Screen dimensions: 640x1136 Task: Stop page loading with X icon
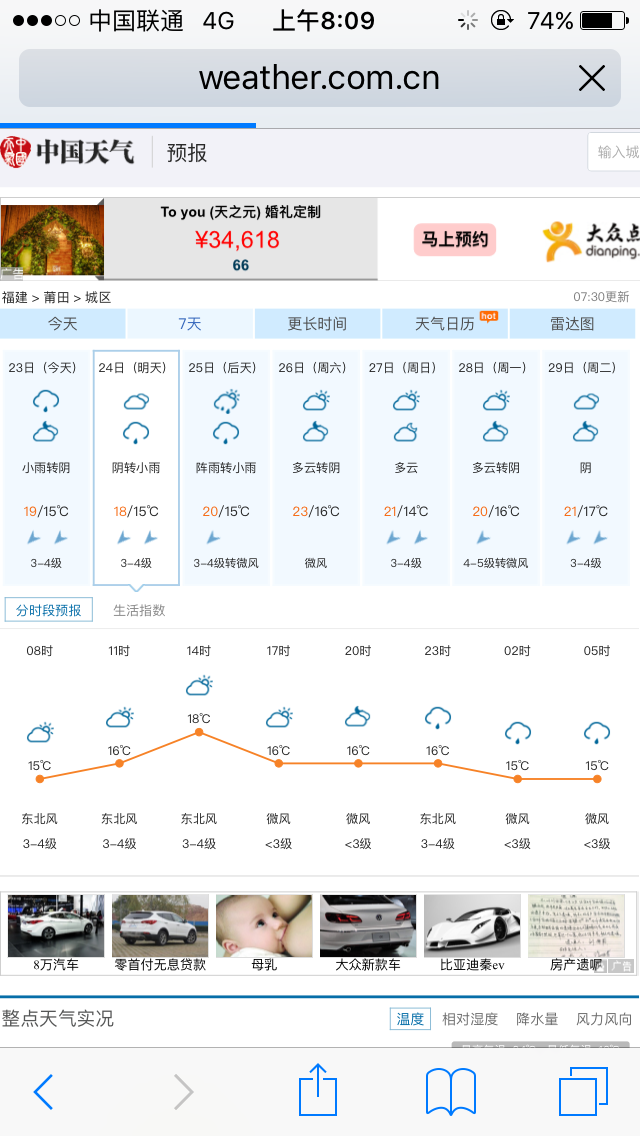point(592,78)
